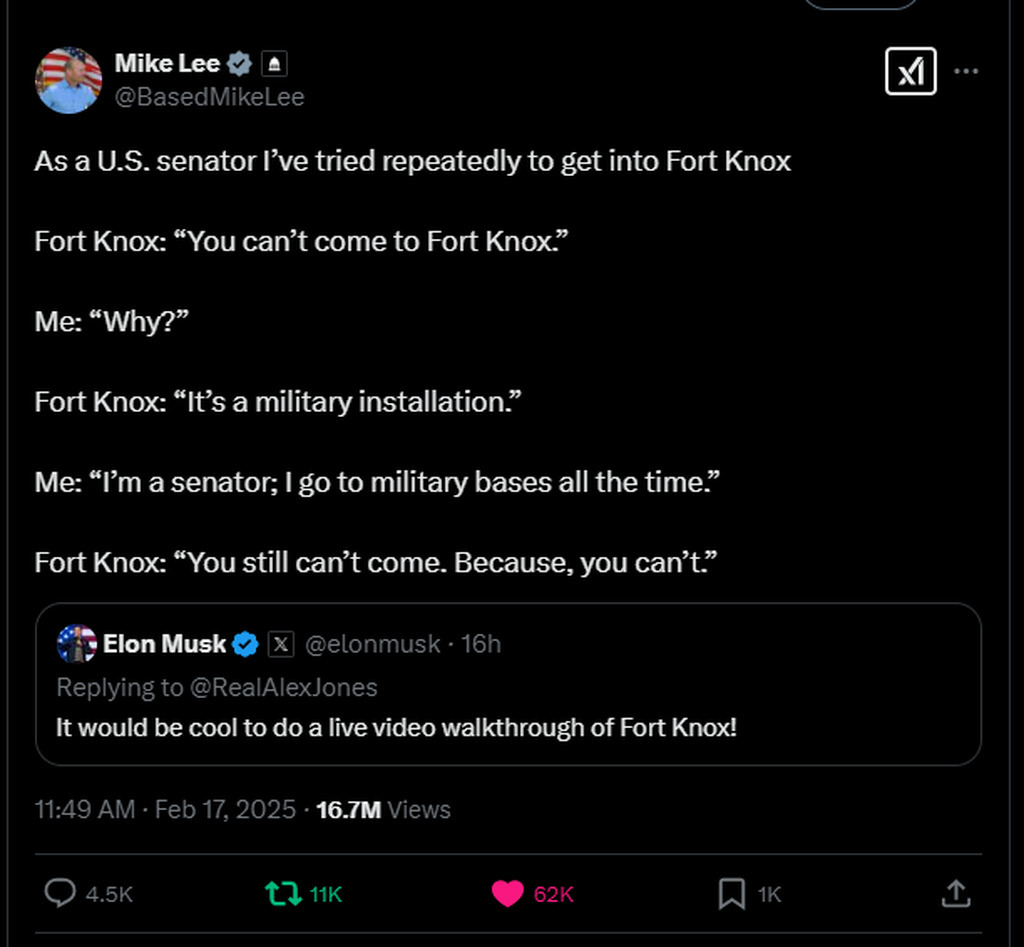
Task: Click Elon Musk's blue verified checkmark
Action: point(246,645)
